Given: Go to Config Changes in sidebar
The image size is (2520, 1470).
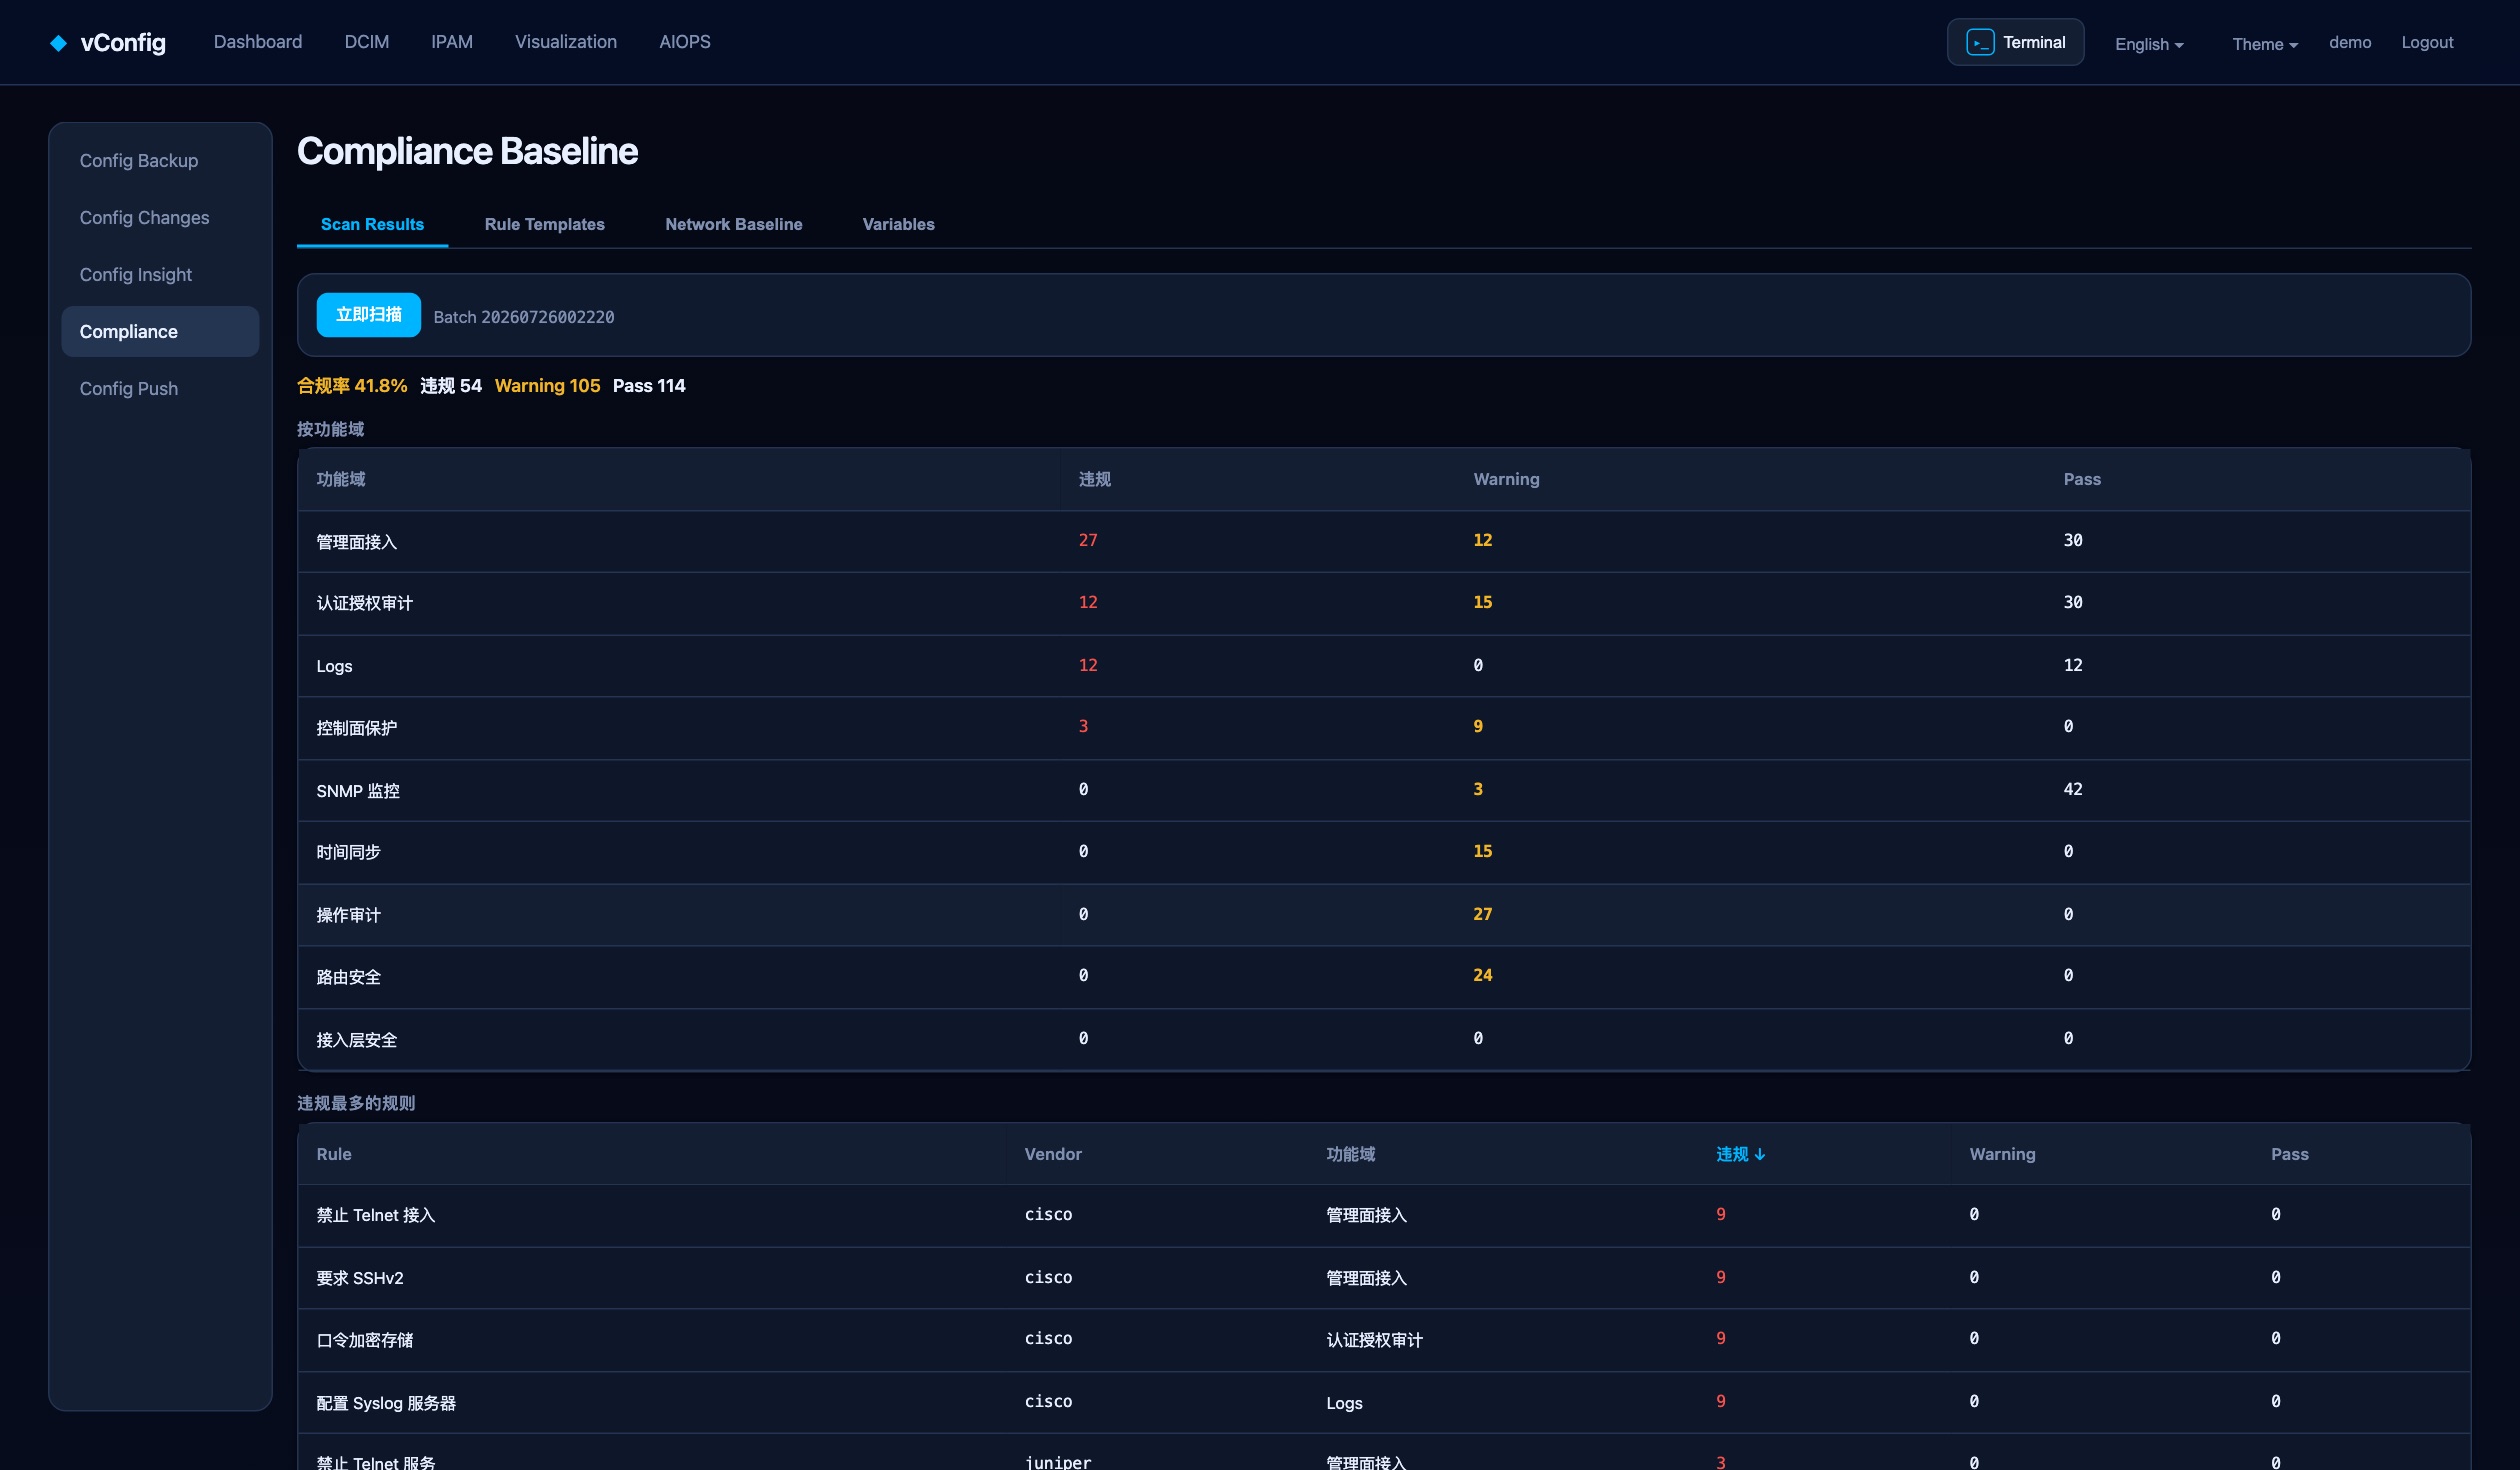Looking at the screenshot, I should 160,218.
